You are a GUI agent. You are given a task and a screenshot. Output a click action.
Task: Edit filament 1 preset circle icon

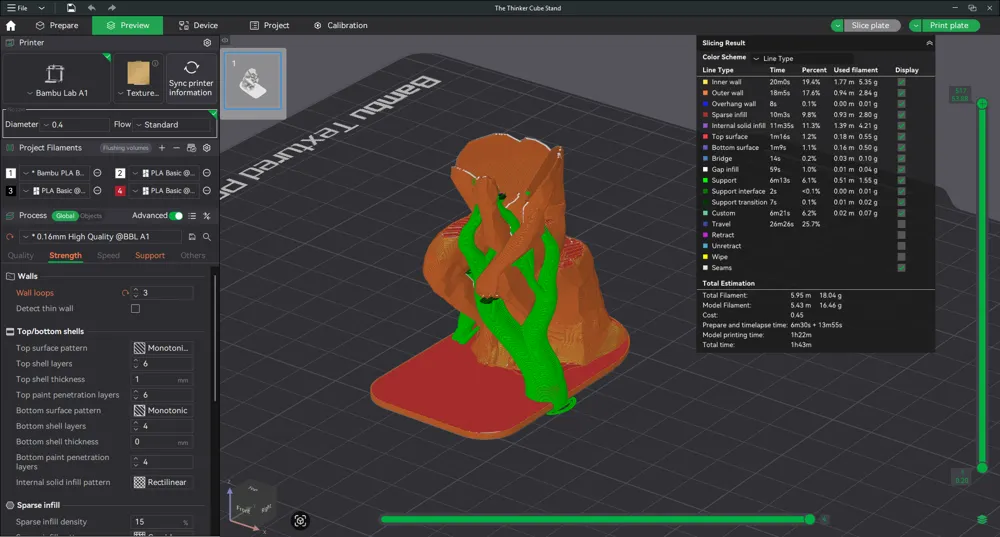tap(98, 173)
